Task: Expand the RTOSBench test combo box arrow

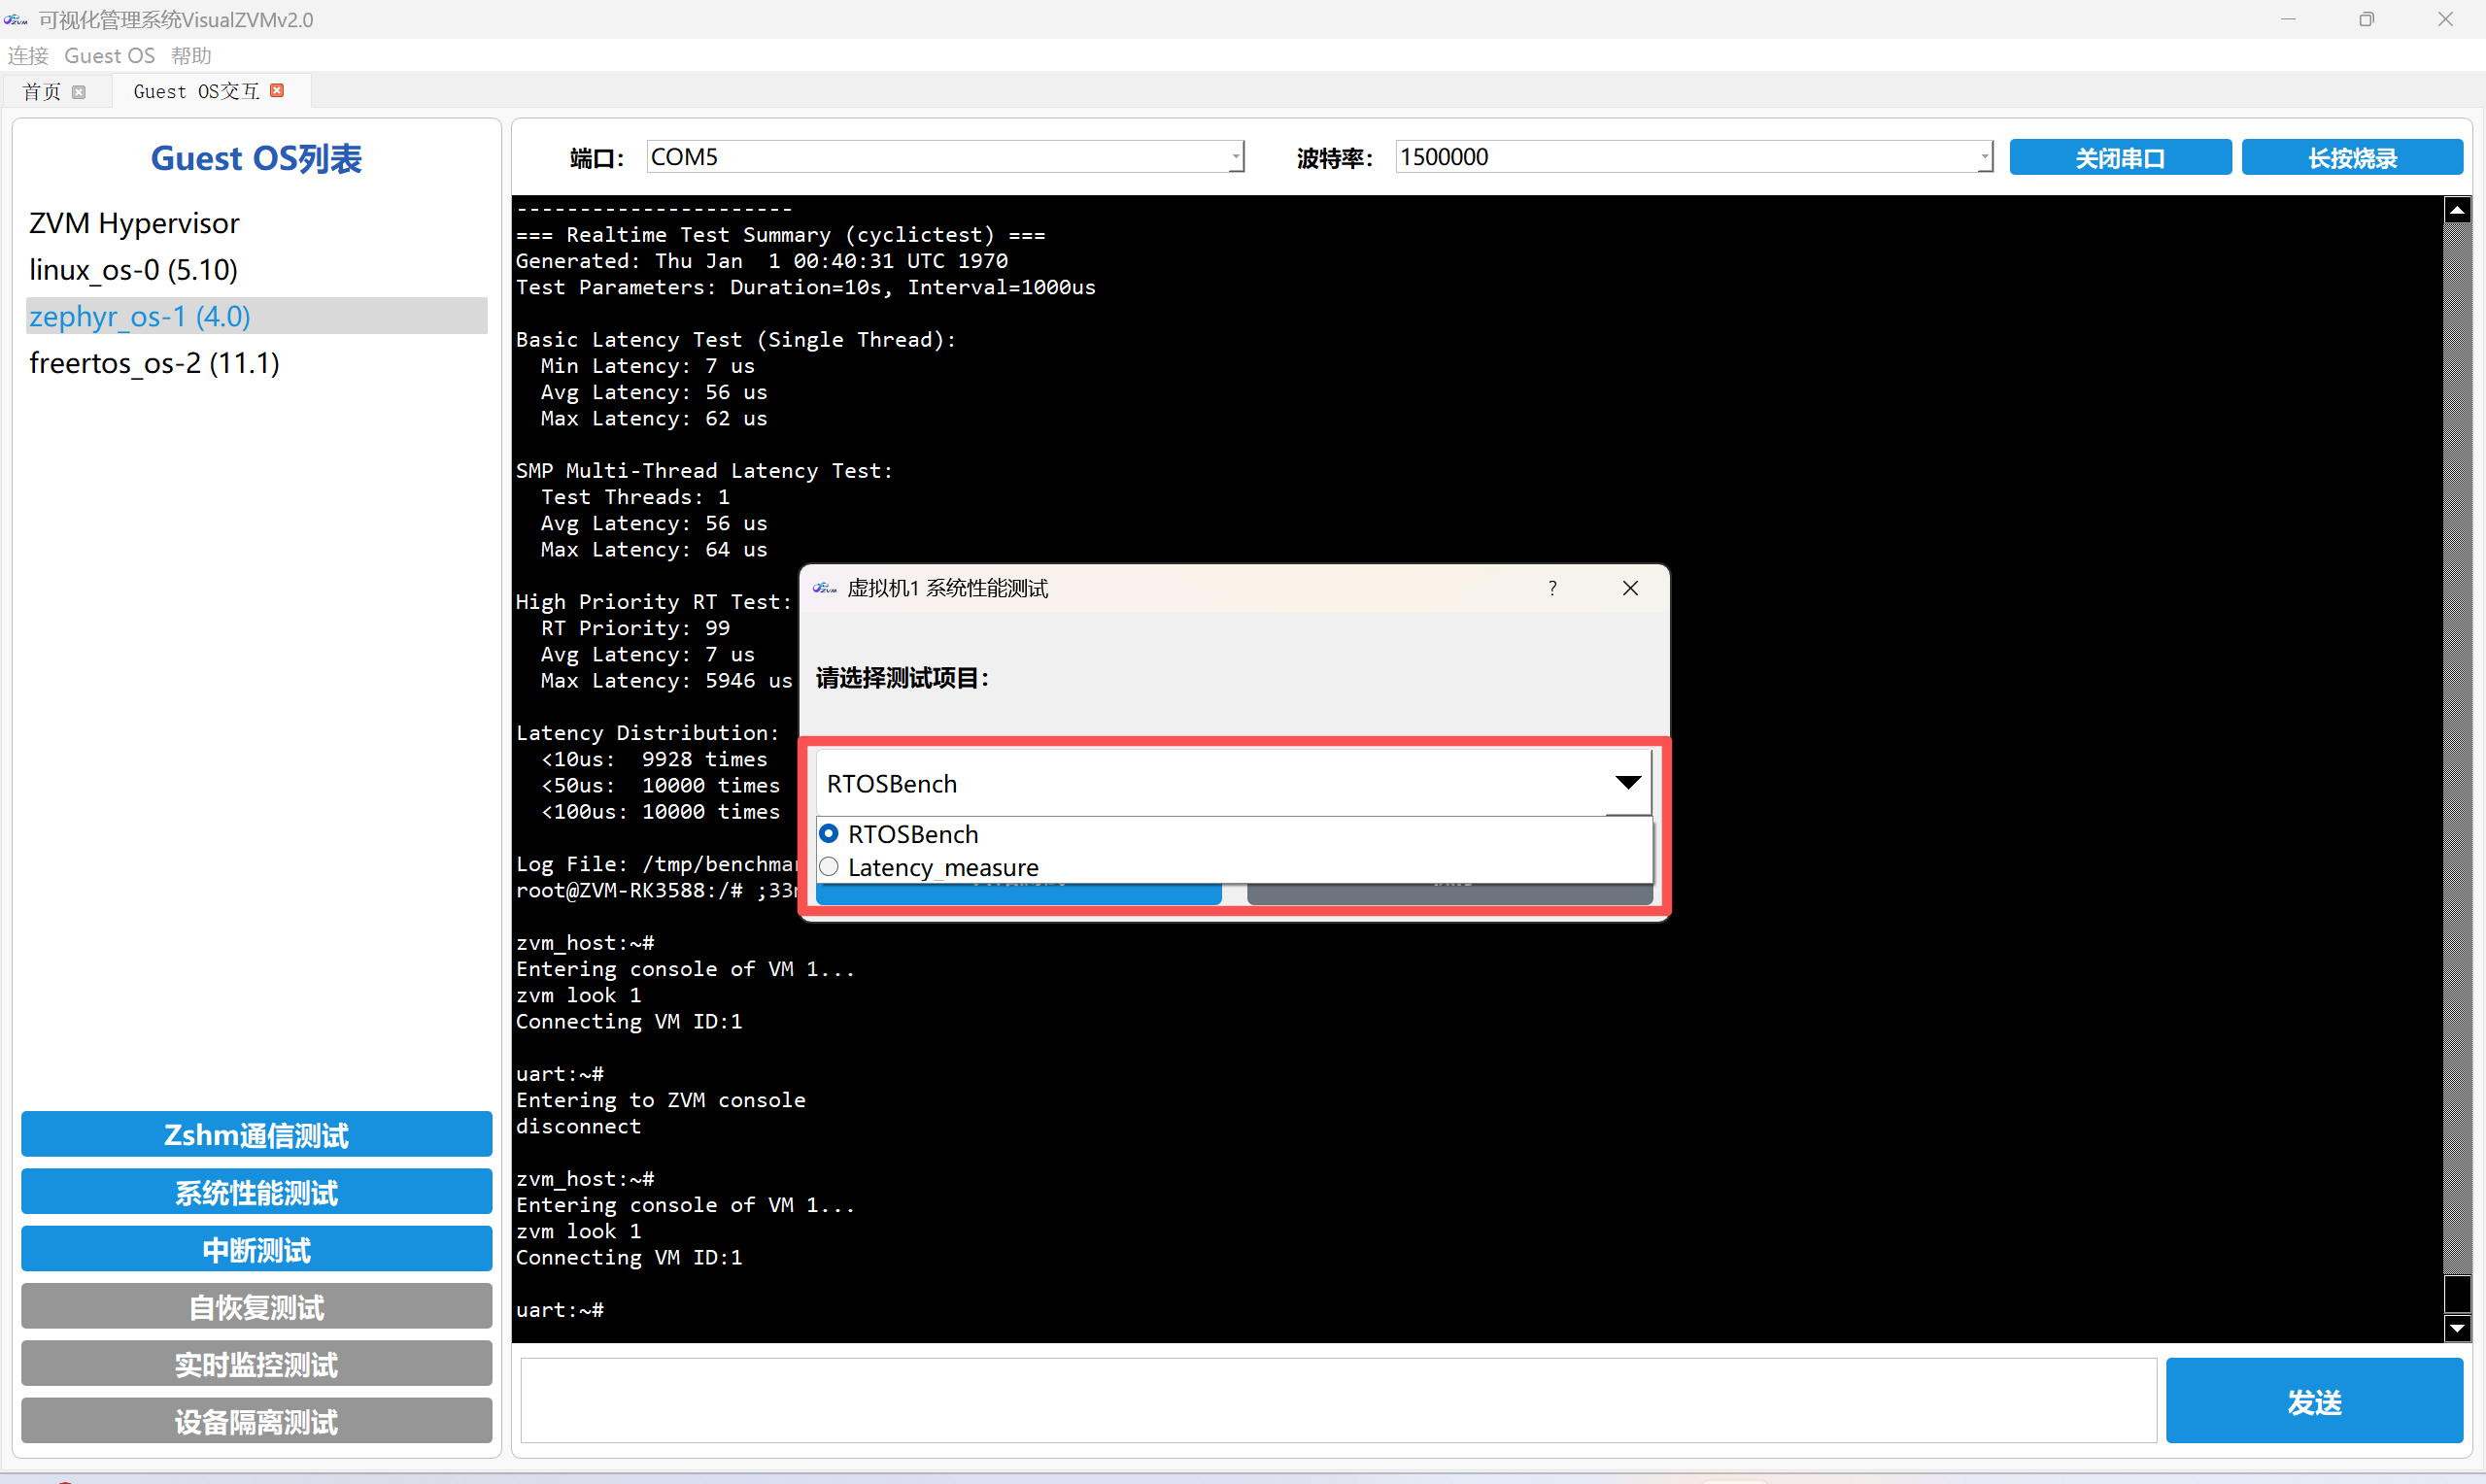Action: click(1628, 783)
